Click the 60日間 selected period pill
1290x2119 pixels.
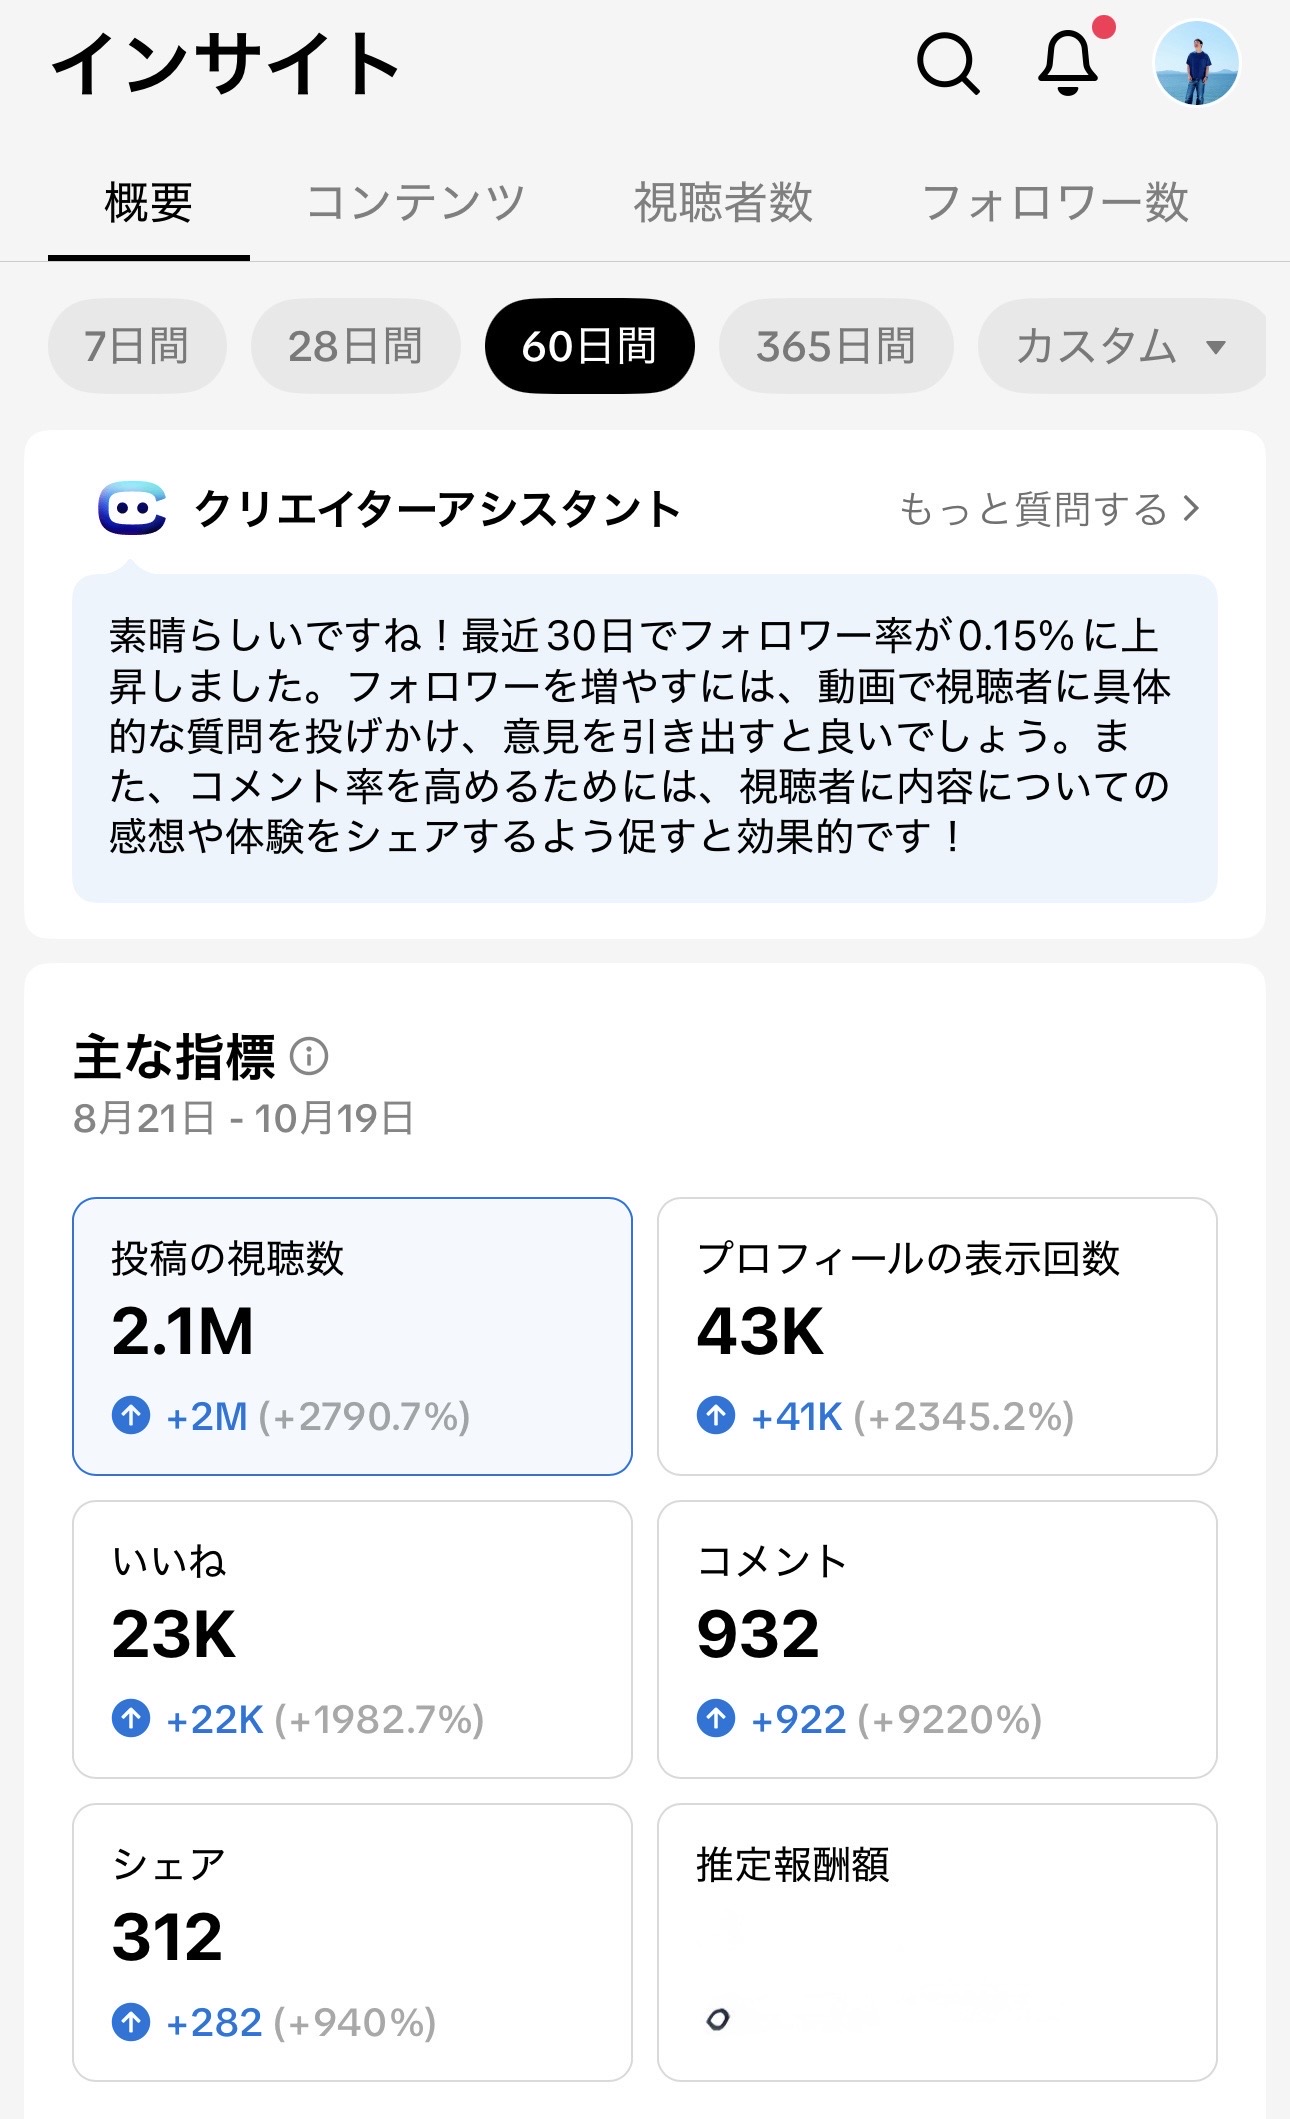click(x=589, y=346)
